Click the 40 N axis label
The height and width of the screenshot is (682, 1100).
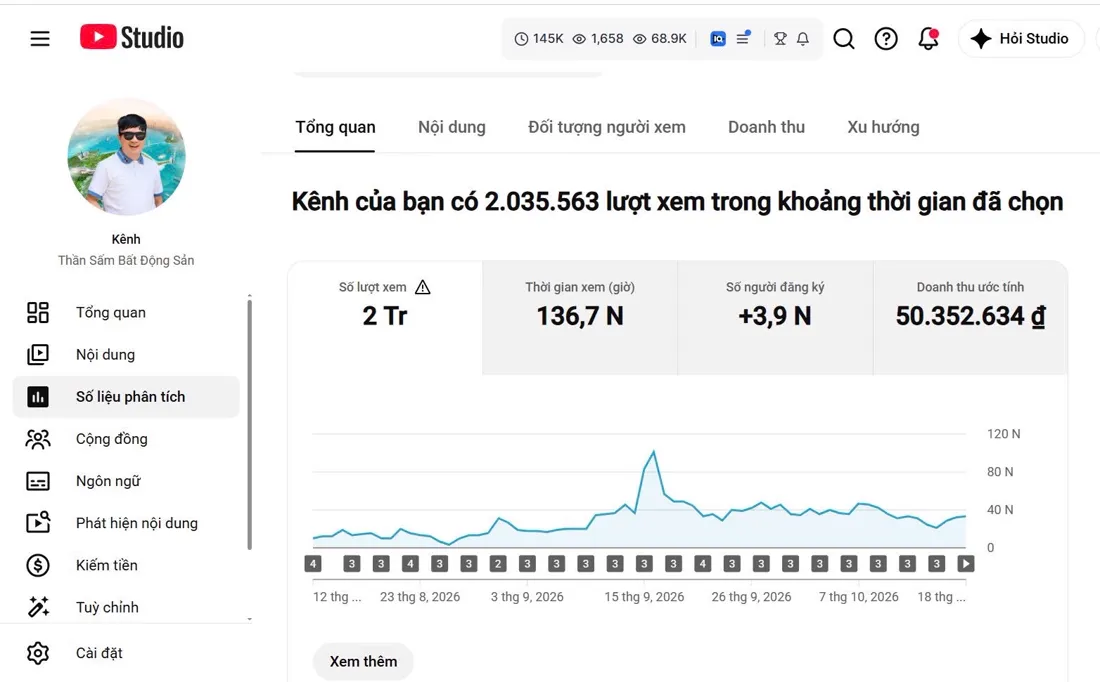pyautogui.click(x=1000, y=510)
